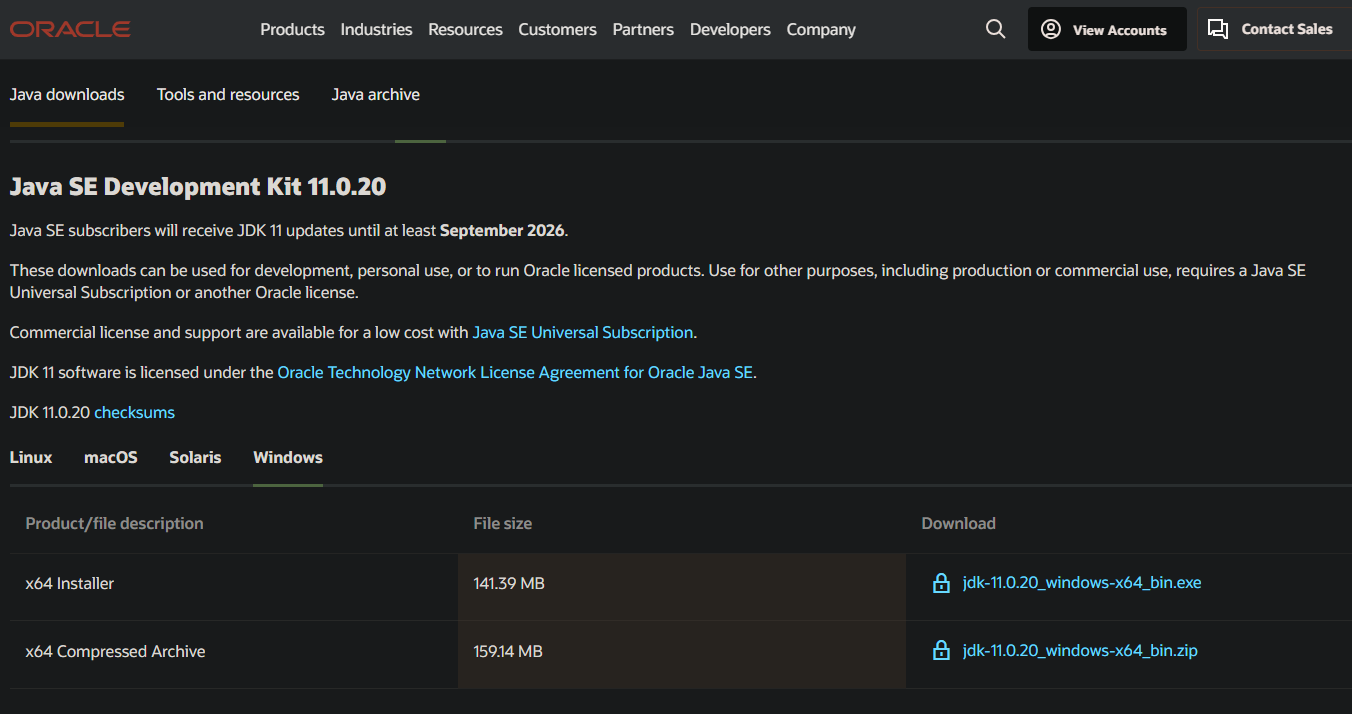The image size is (1352, 714).
Task: Download jdk-11.0.20_windows-x64_bin.exe
Action: [x=1082, y=582]
